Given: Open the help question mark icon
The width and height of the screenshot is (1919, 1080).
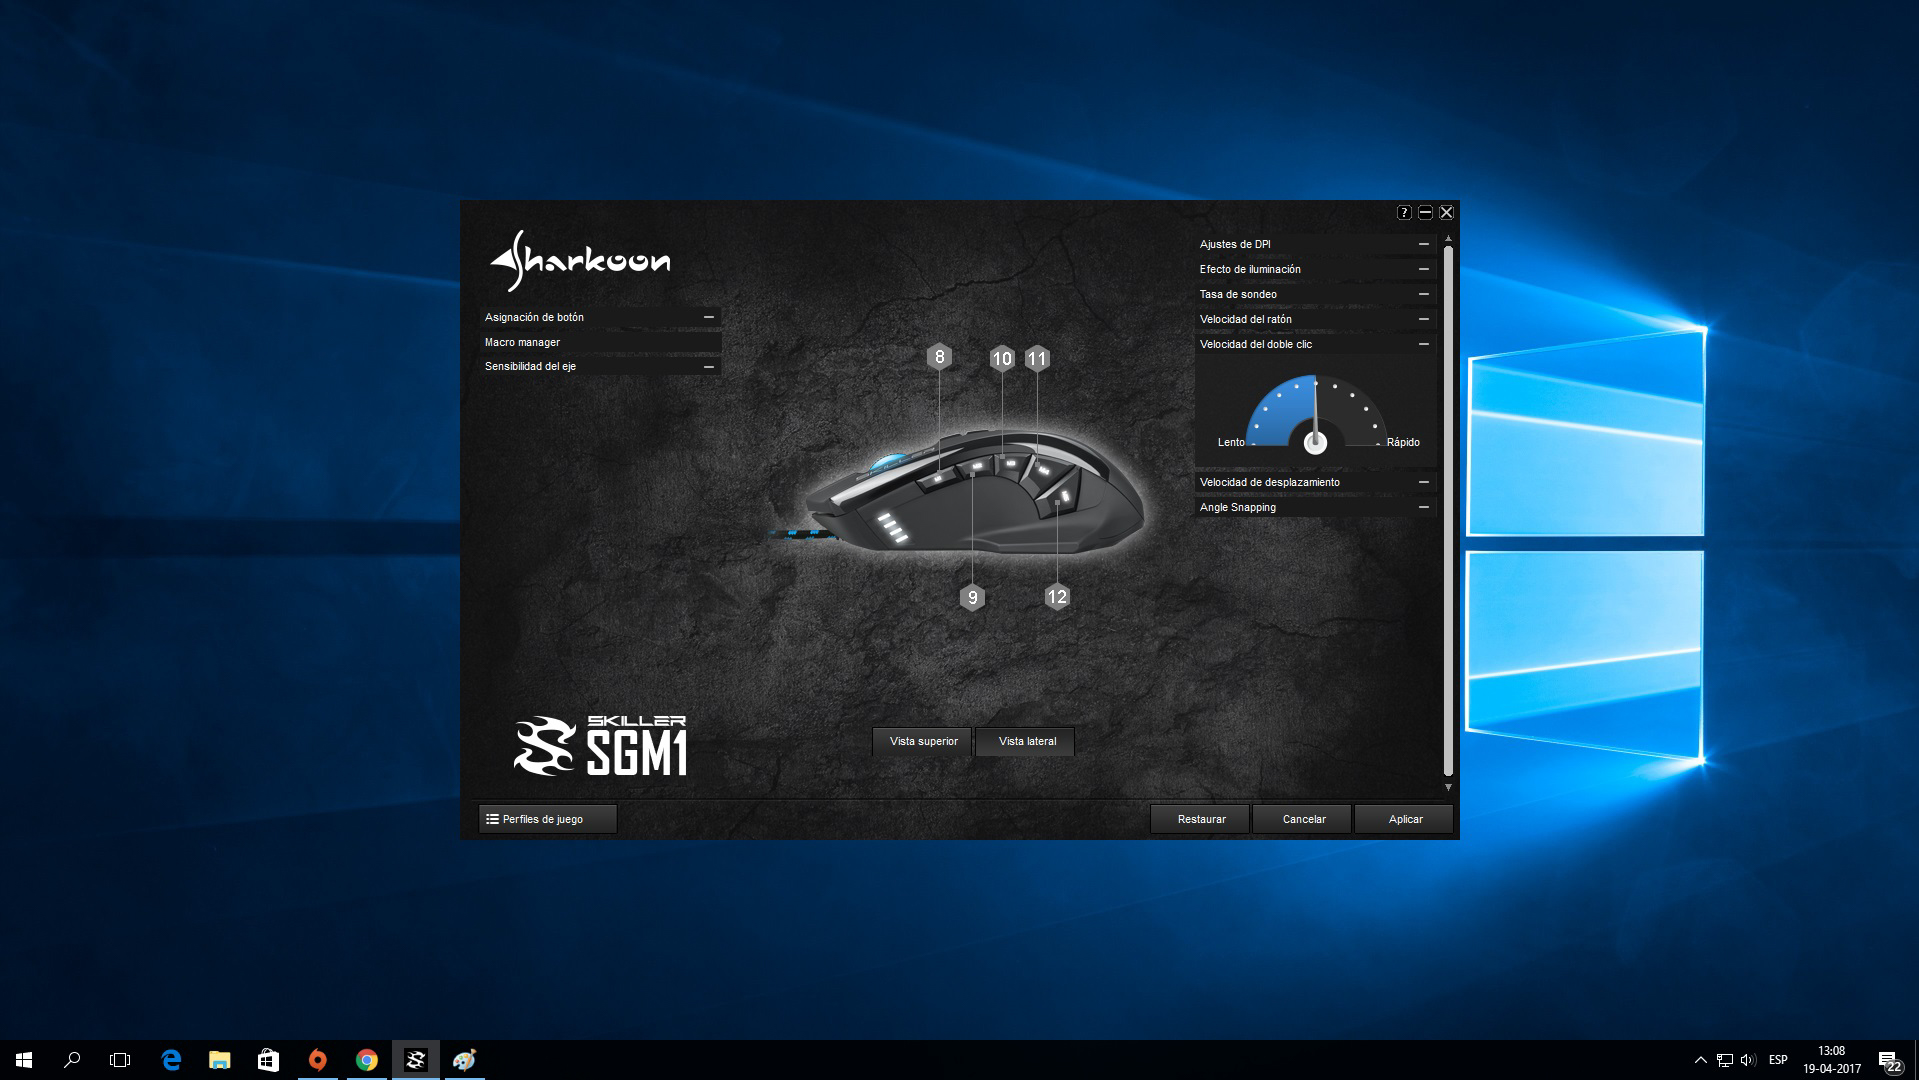Looking at the screenshot, I should click(x=1404, y=213).
